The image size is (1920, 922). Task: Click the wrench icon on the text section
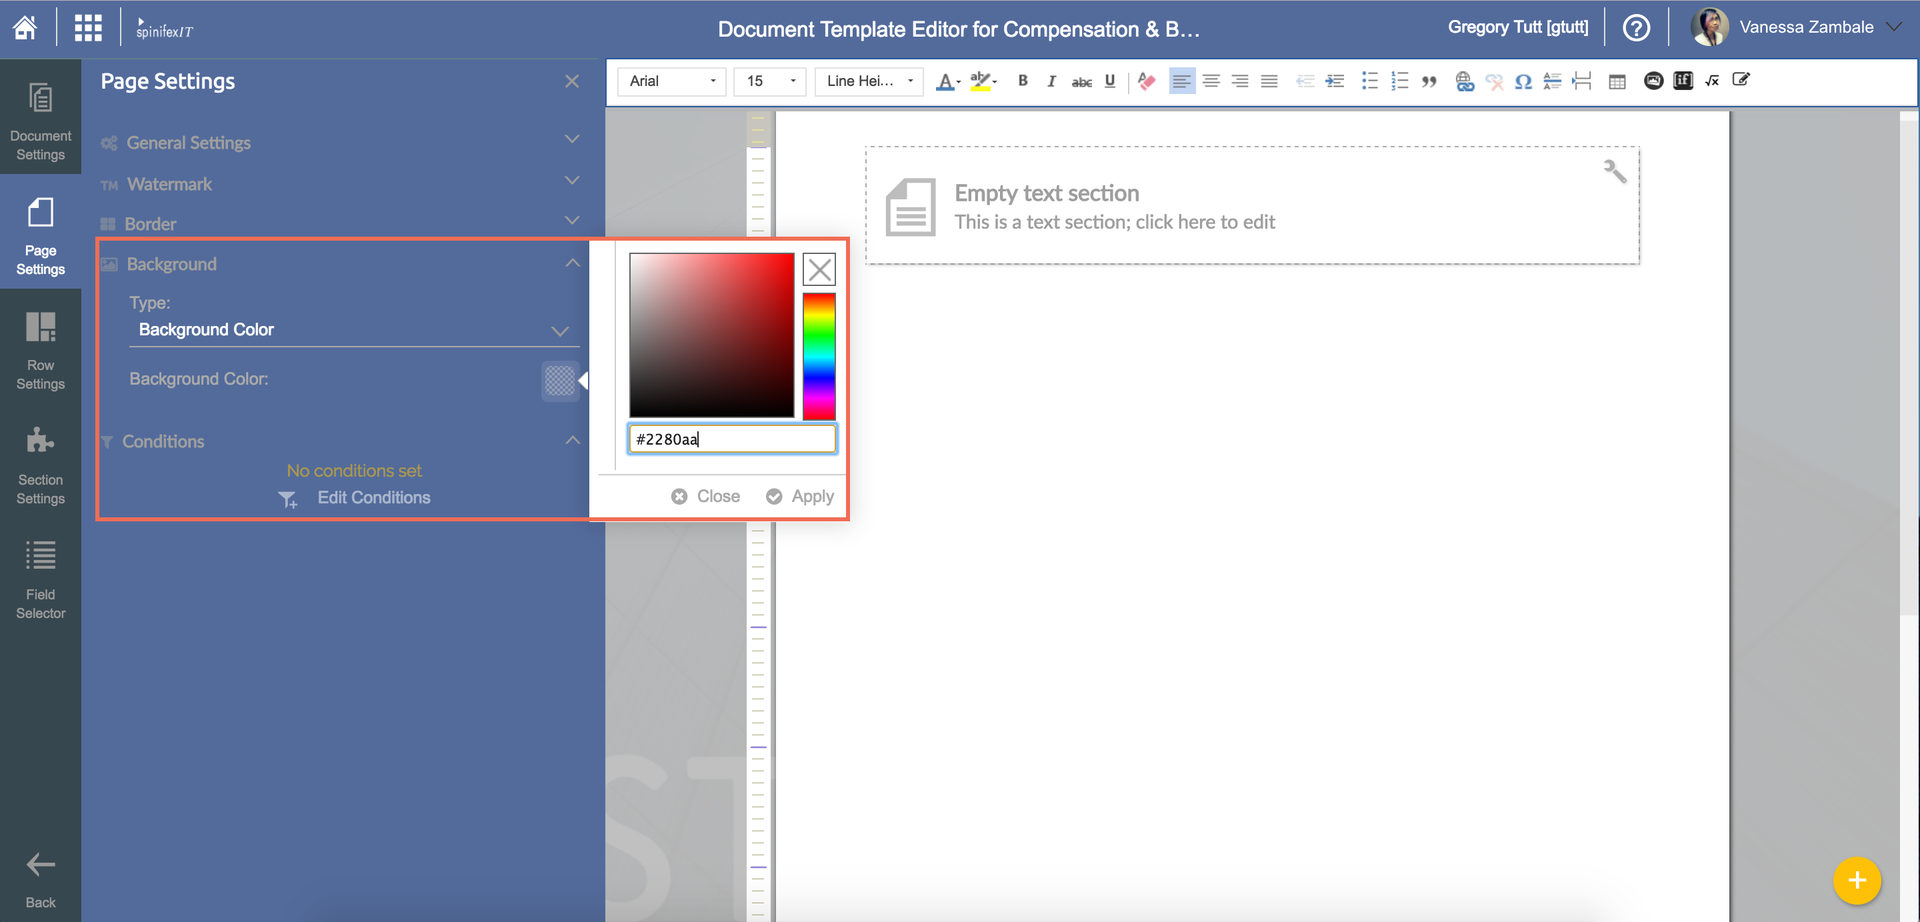[1614, 172]
